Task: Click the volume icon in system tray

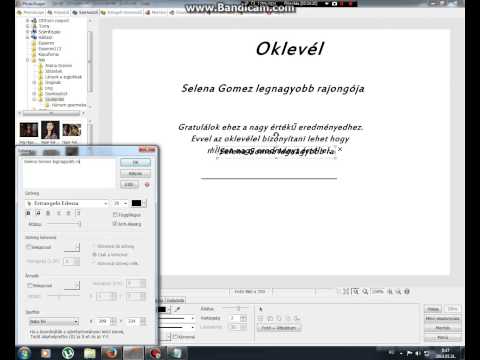Action: coord(418,353)
